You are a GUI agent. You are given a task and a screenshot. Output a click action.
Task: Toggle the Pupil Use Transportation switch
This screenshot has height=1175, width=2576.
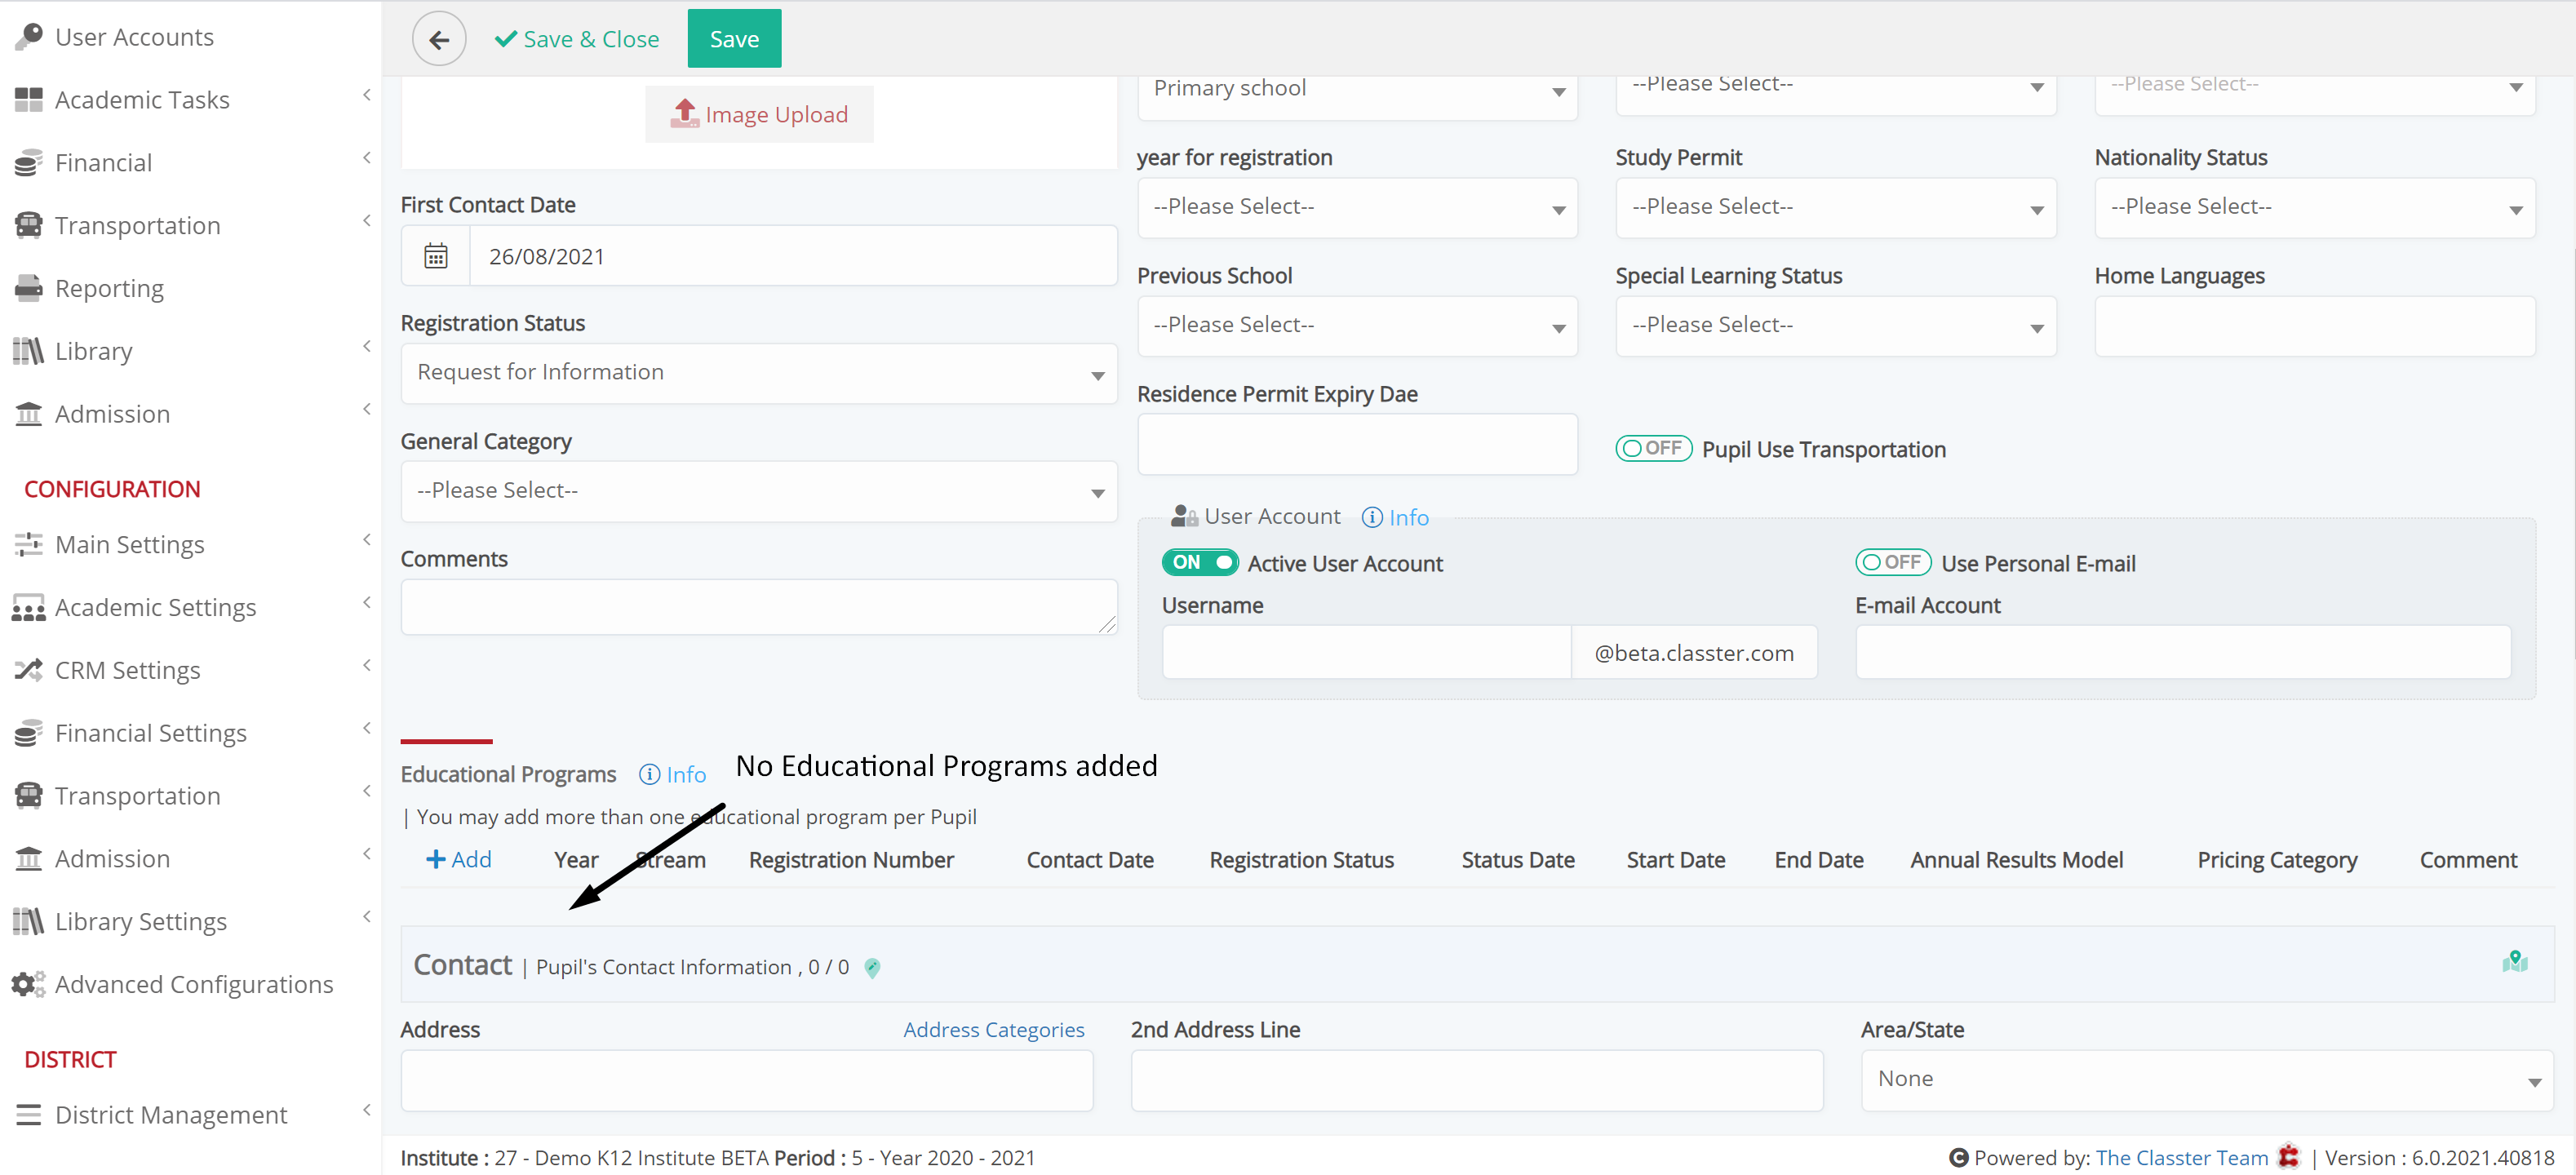coord(1653,448)
